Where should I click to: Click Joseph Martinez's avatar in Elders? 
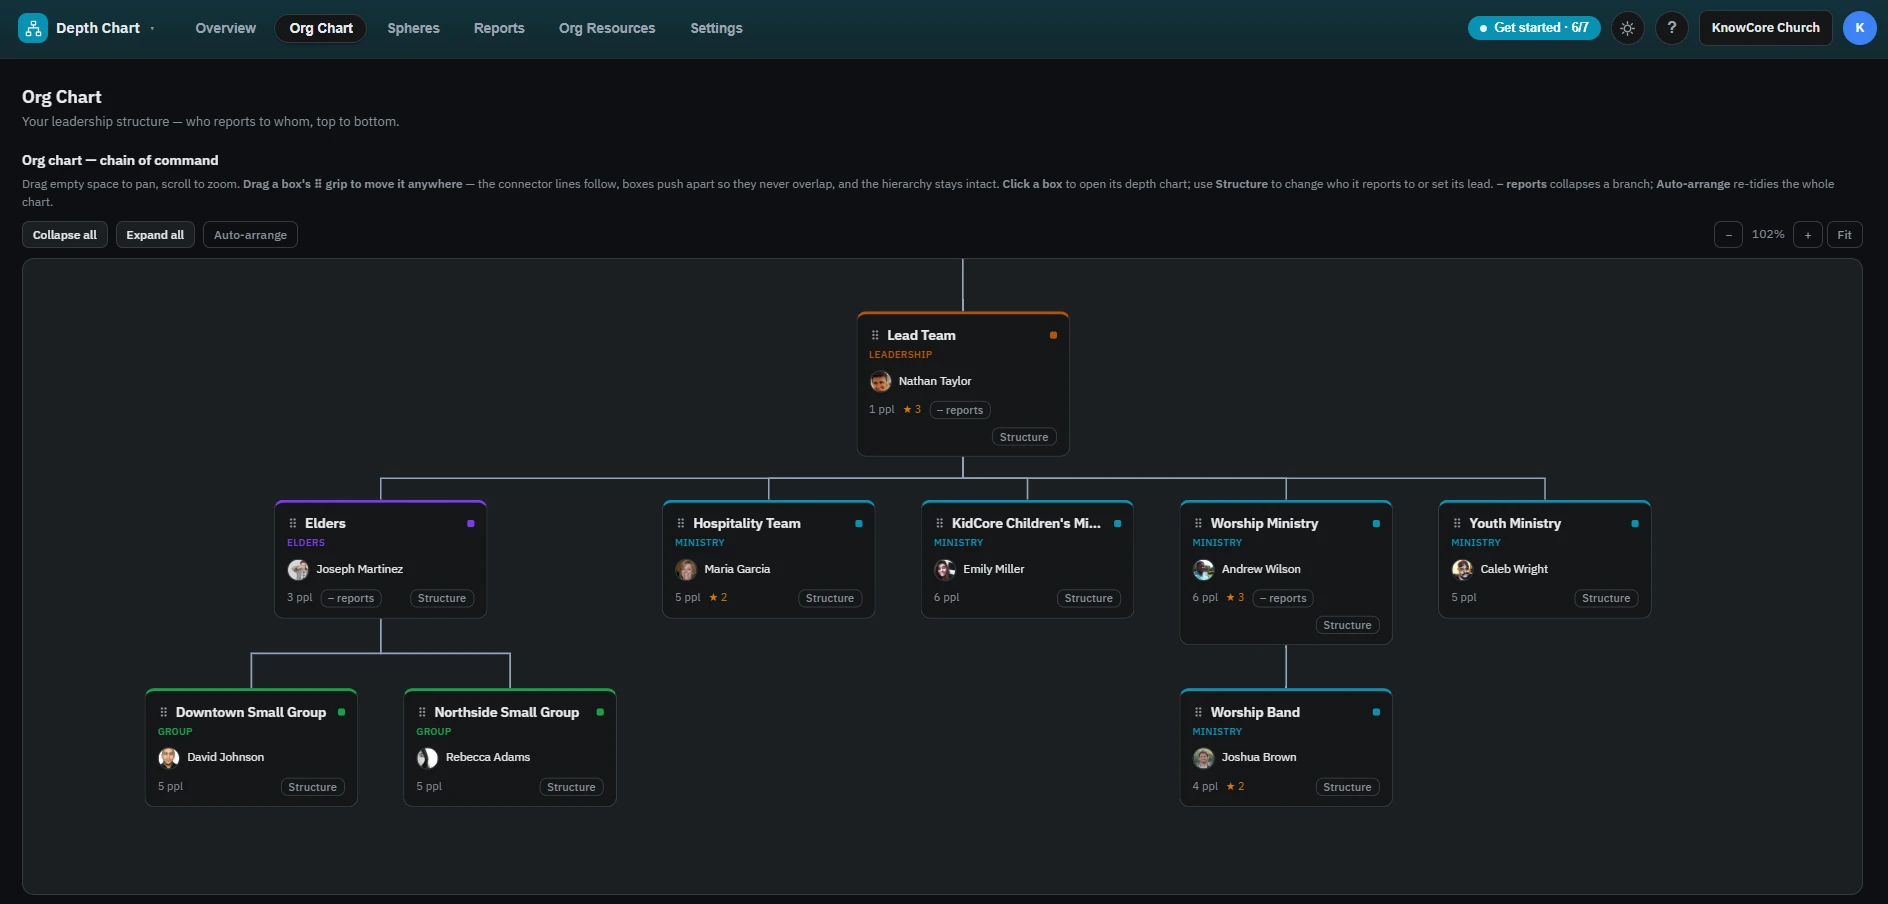[298, 569]
